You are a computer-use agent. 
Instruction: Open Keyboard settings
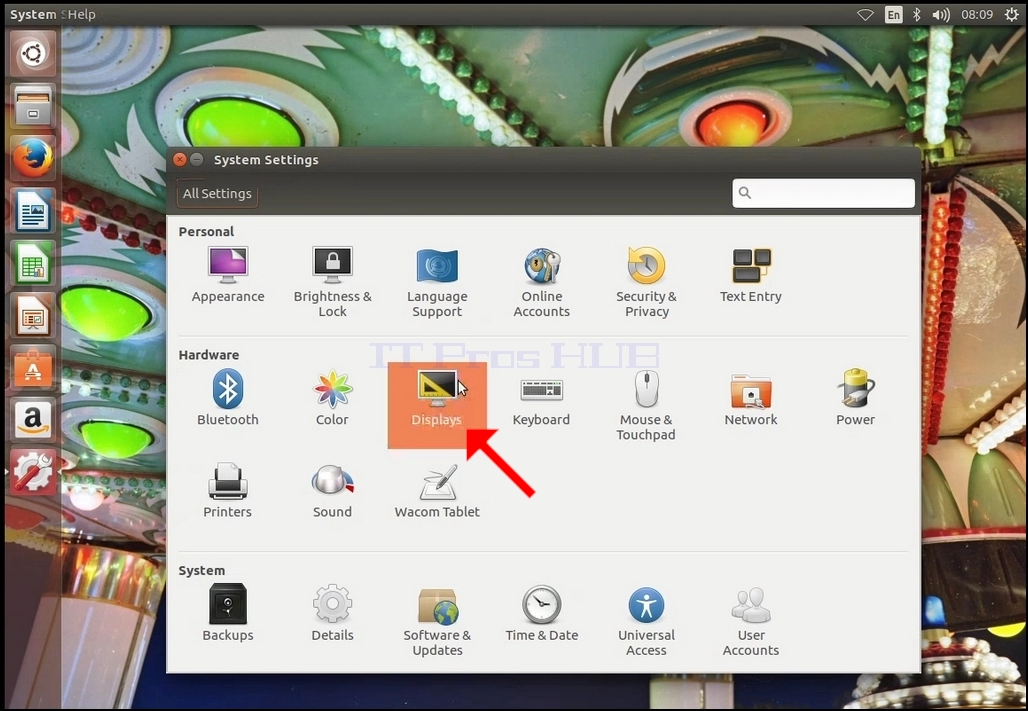[x=541, y=397]
